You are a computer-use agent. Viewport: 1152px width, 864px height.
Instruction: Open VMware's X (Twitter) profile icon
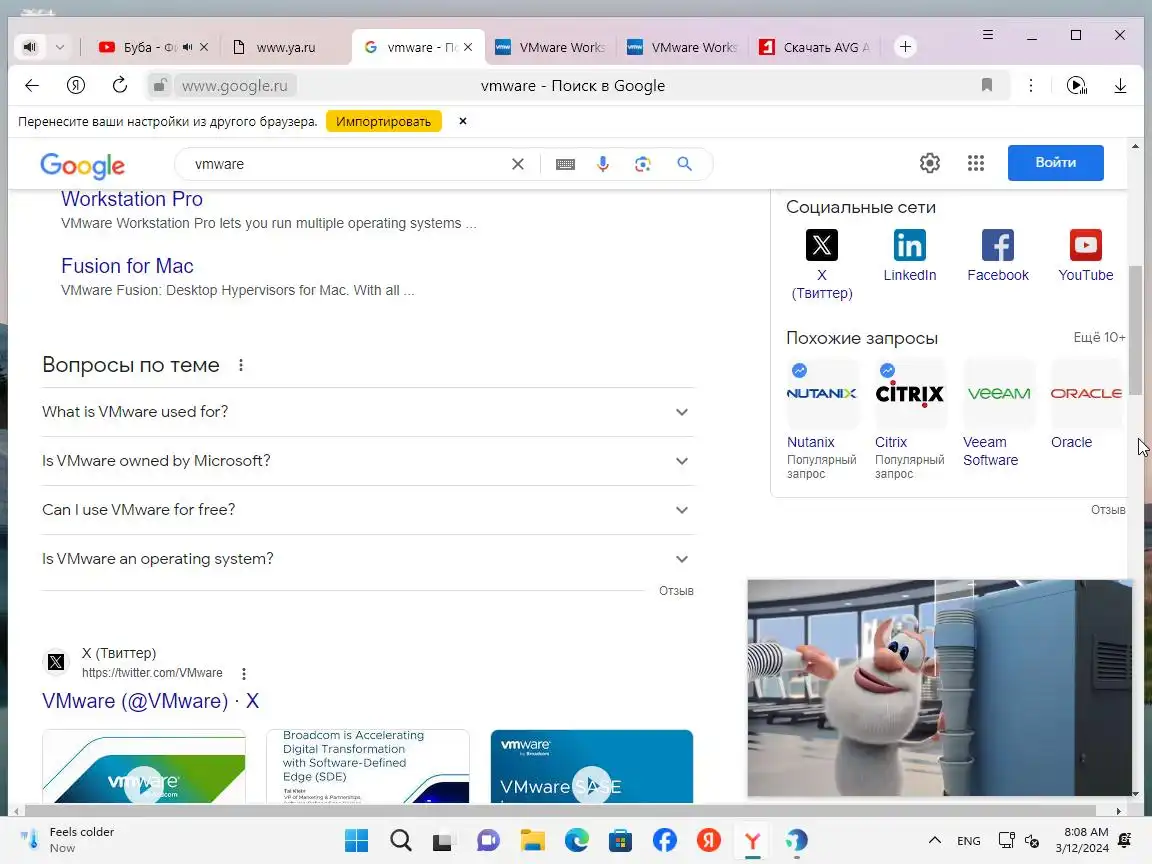click(821, 245)
